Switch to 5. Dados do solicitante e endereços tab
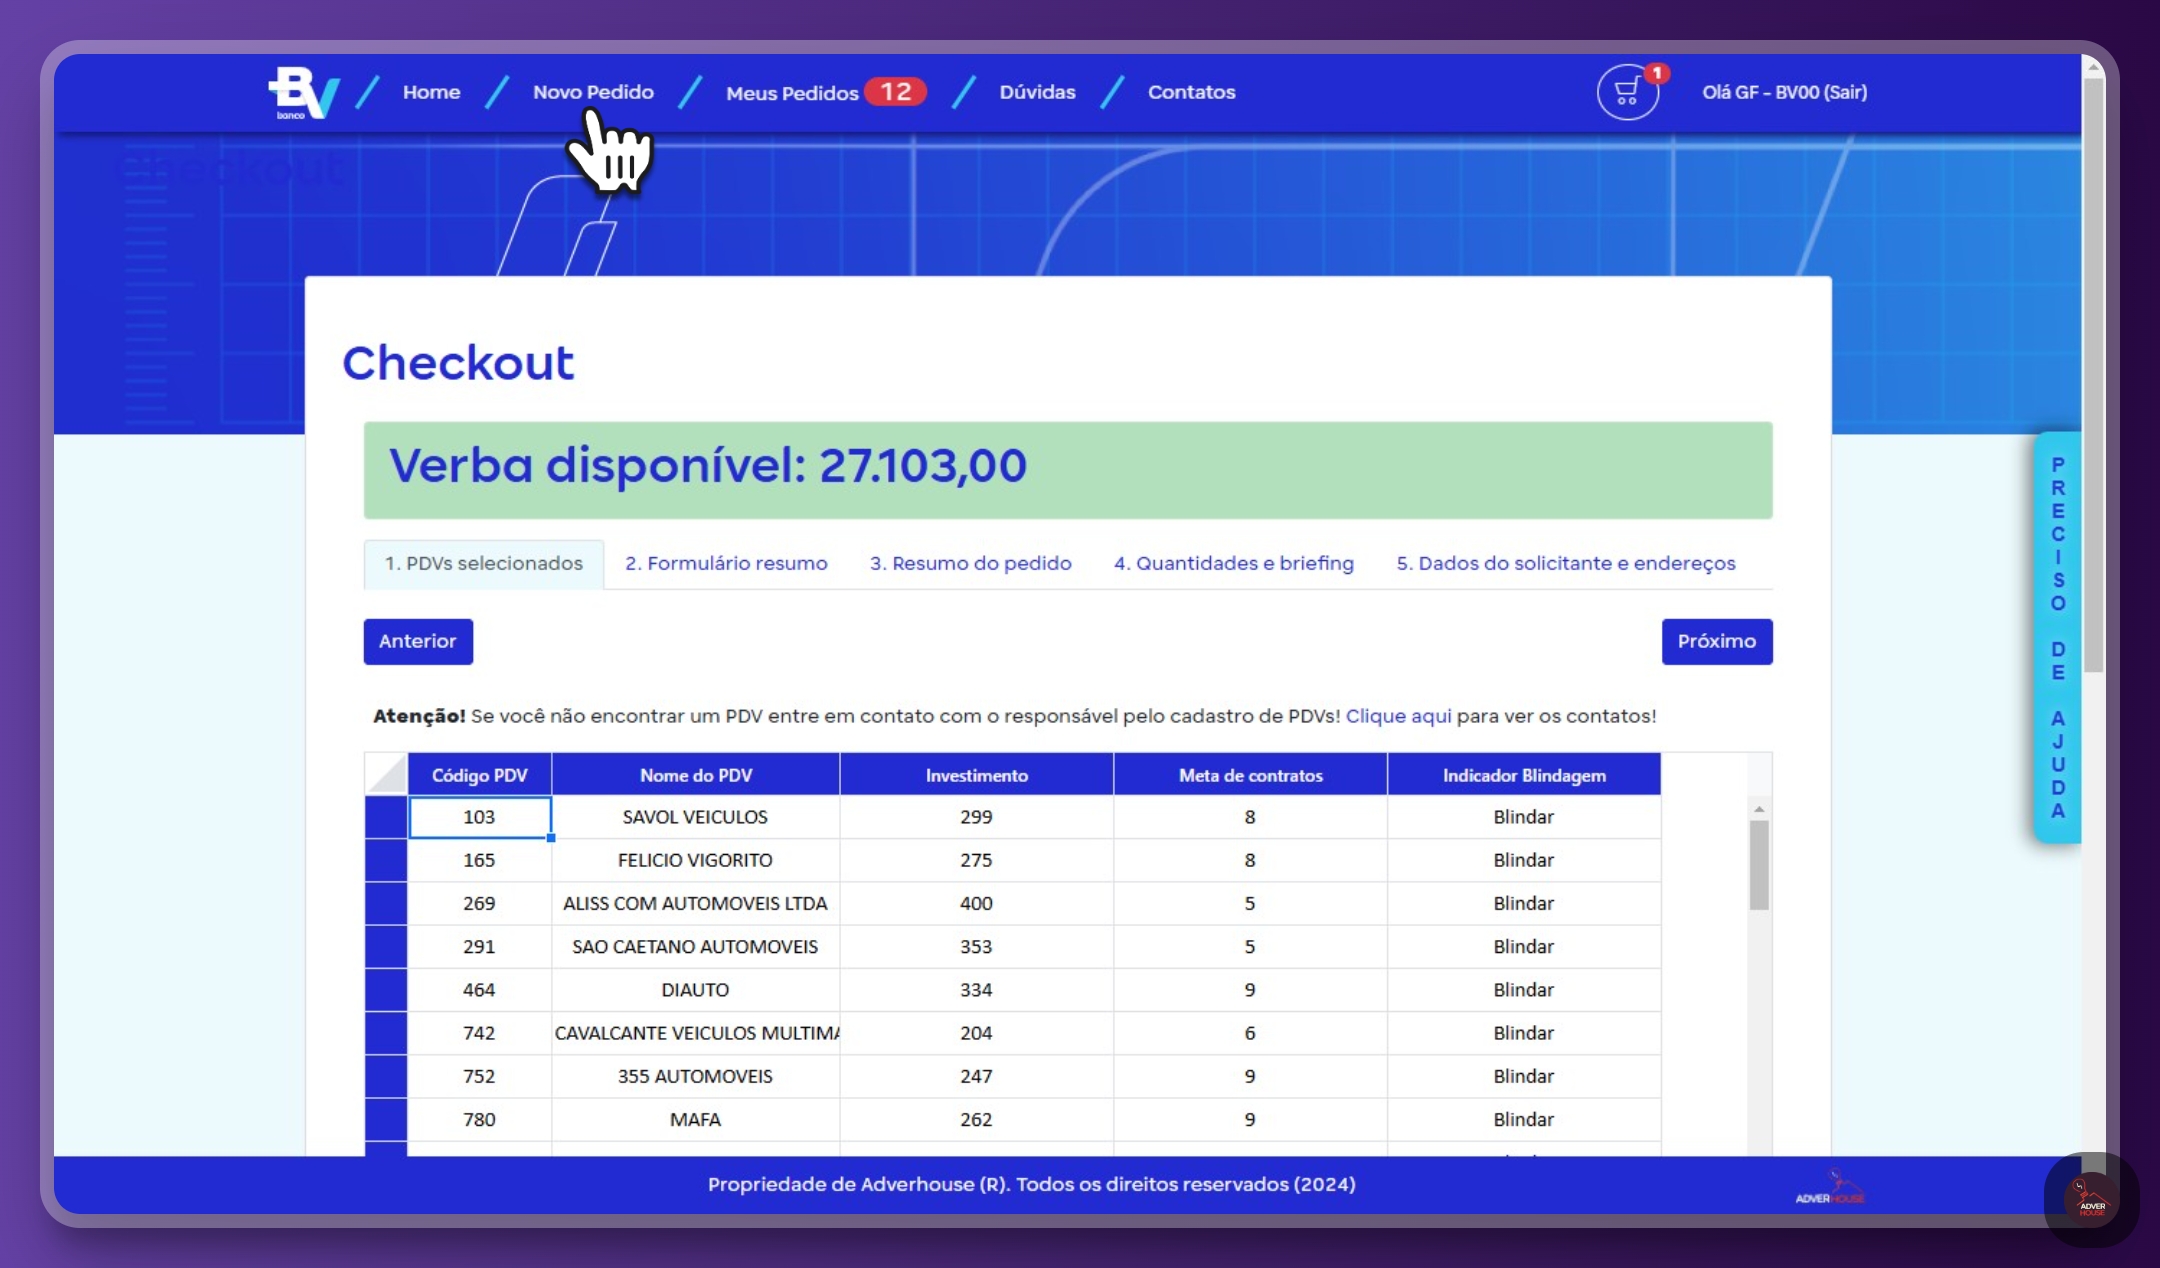This screenshot has width=2160, height=1268. click(1566, 564)
